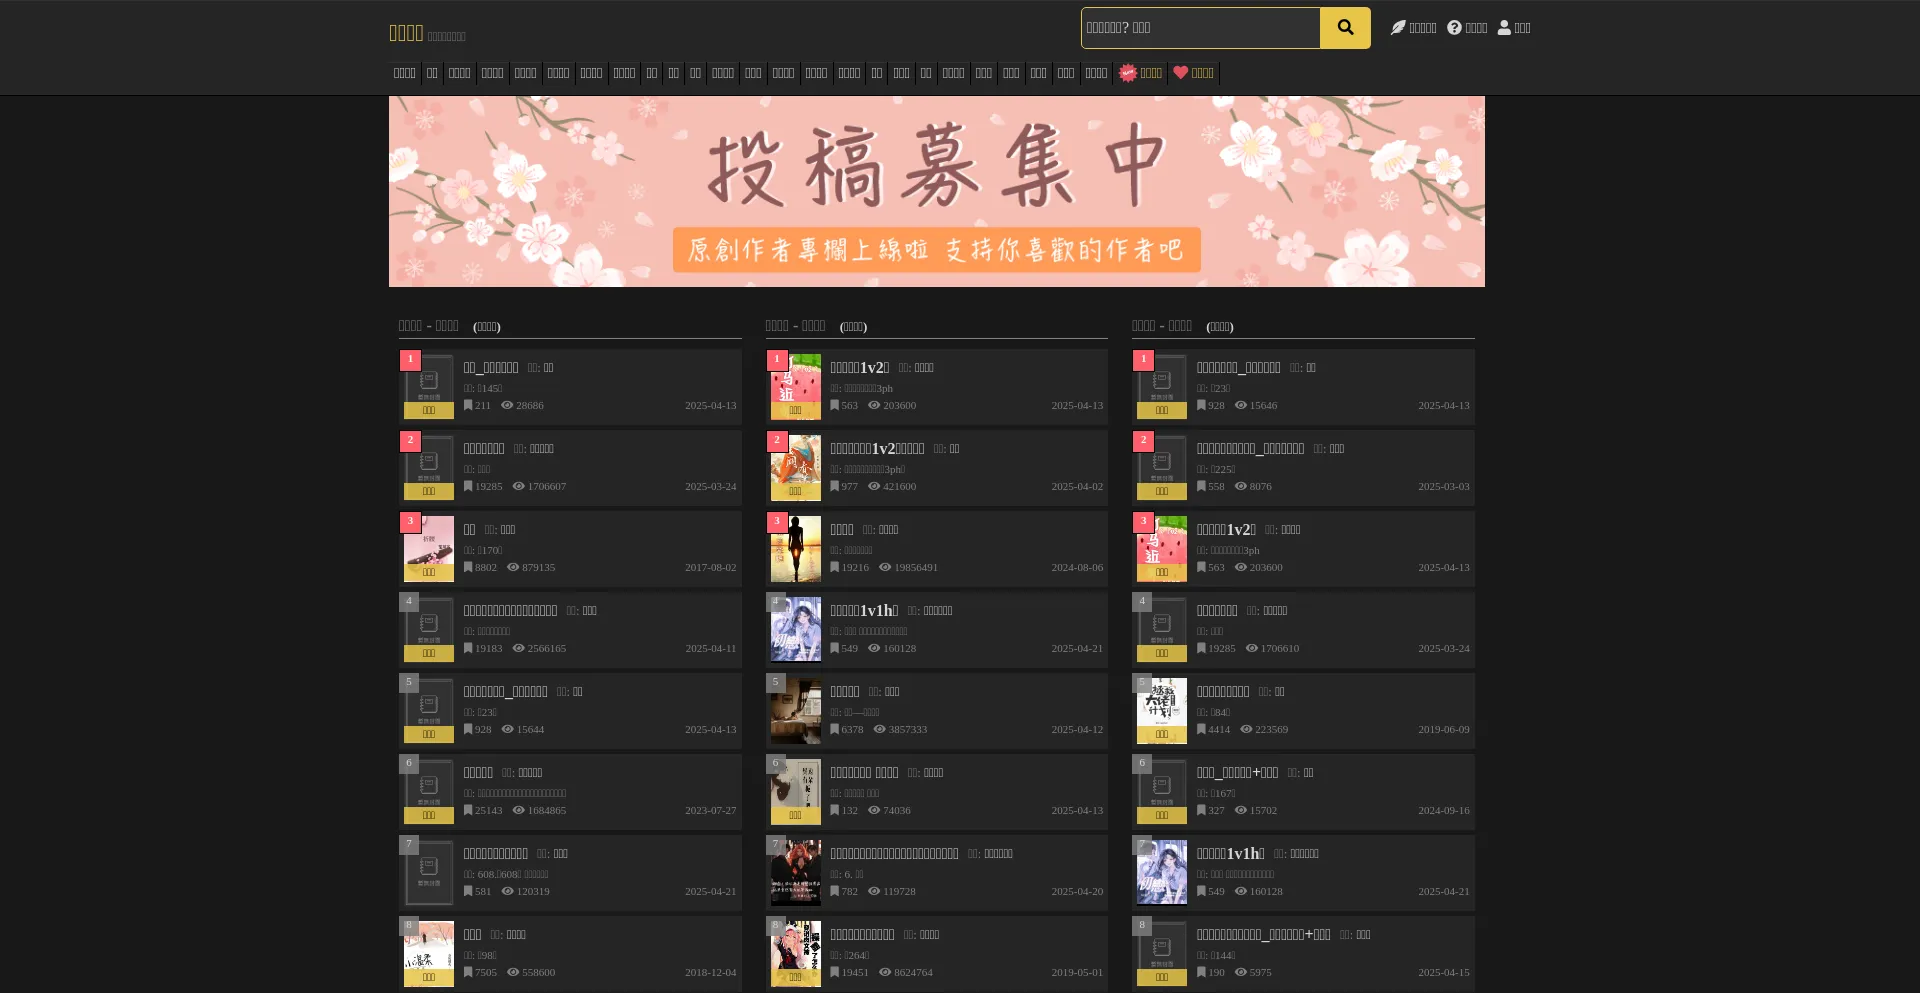
Task: Click the eye icon beside 28686 views
Action: pos(507,406)
